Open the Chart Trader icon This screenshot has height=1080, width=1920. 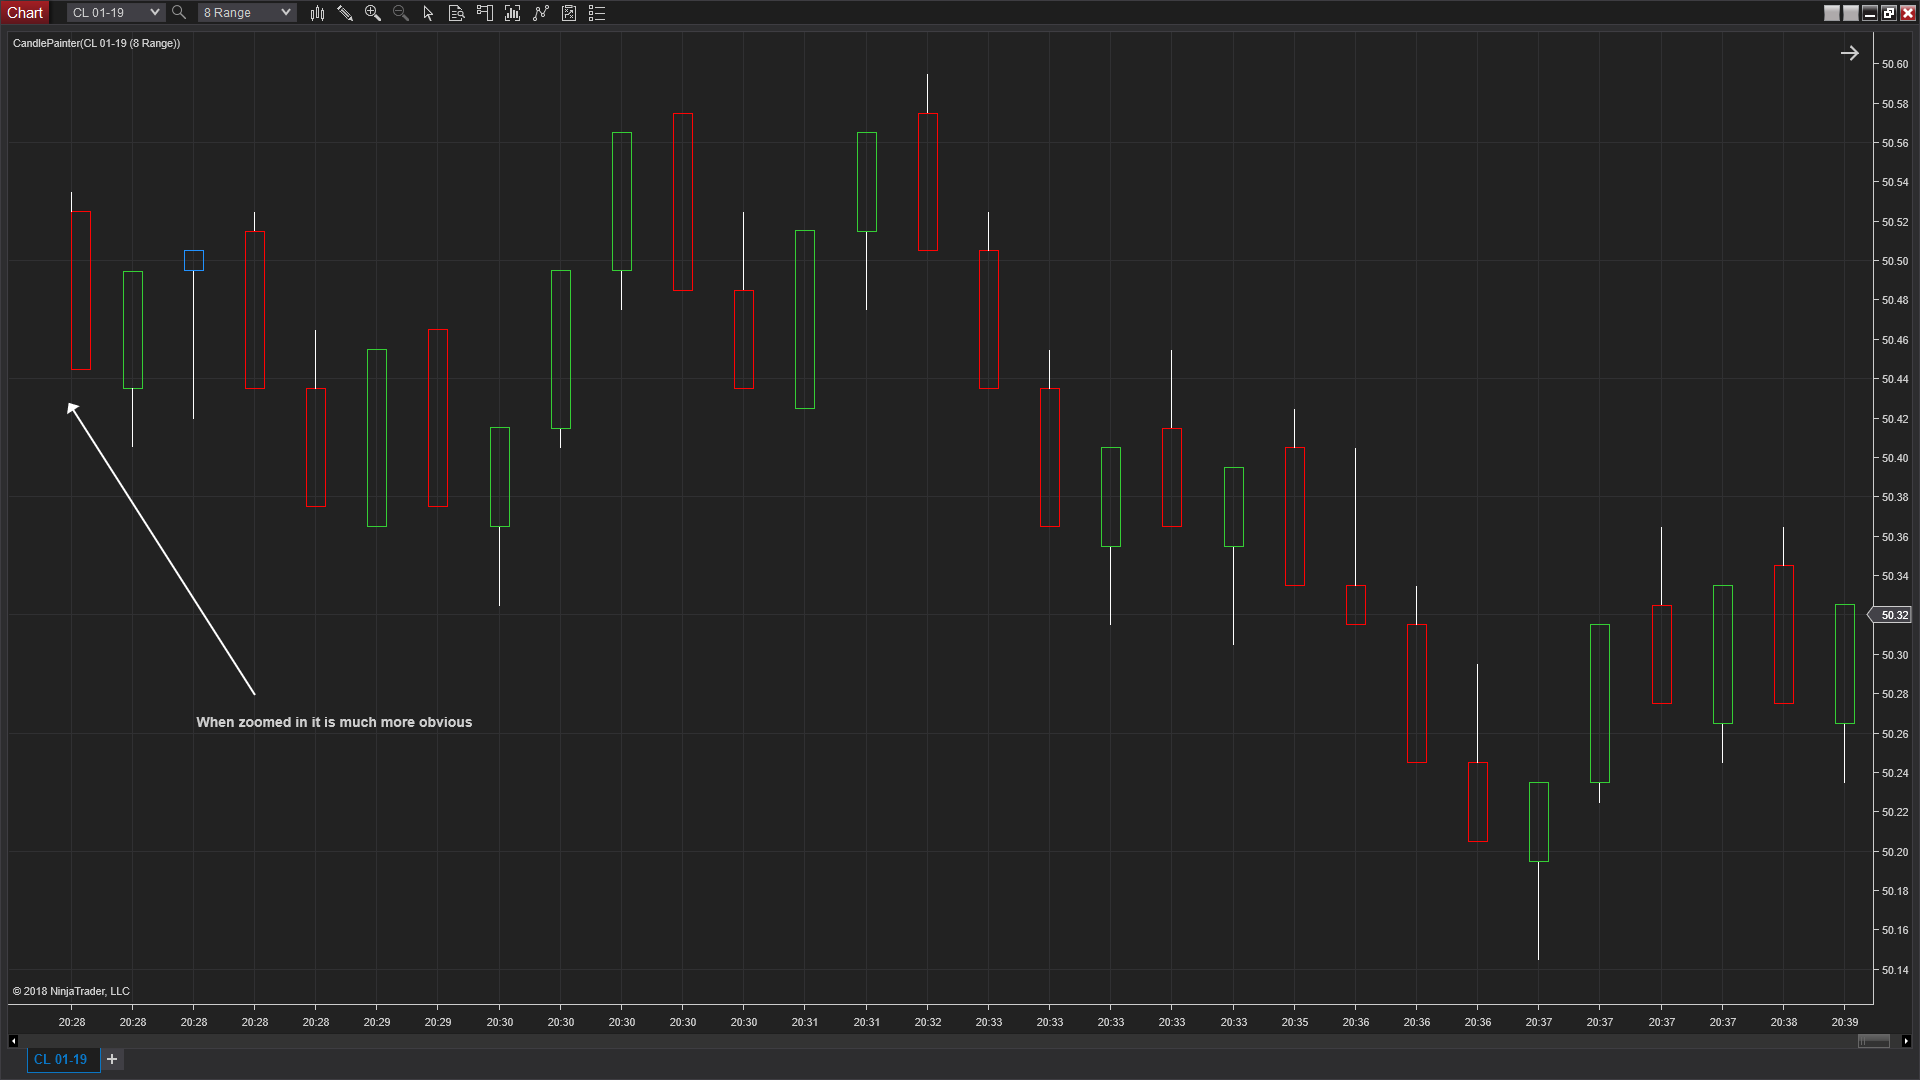(x=485, y=13)
